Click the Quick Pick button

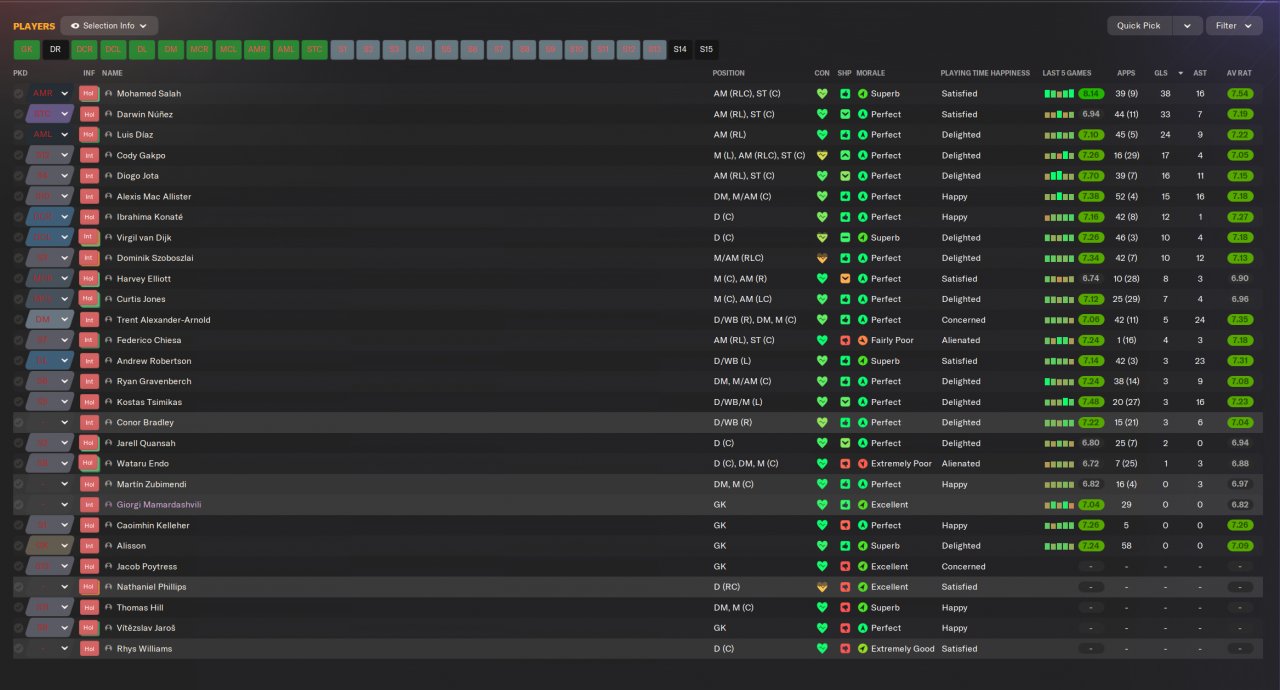[x=1139, y=26]
